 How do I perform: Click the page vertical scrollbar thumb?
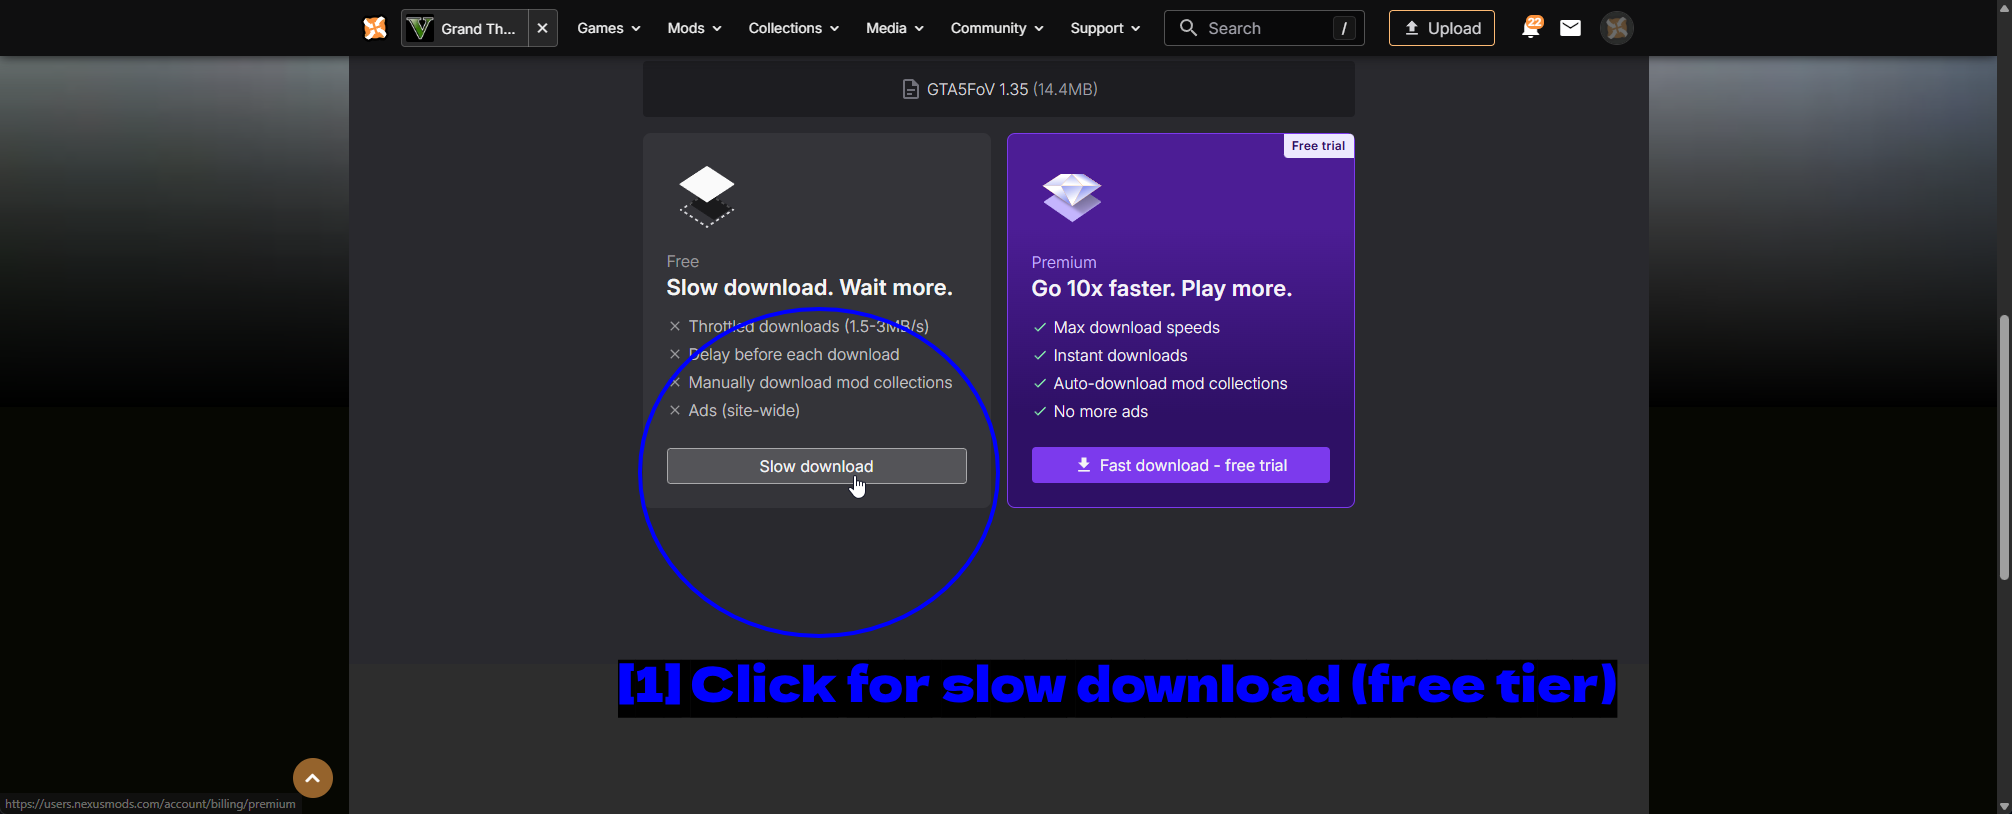click(2004, 447)
